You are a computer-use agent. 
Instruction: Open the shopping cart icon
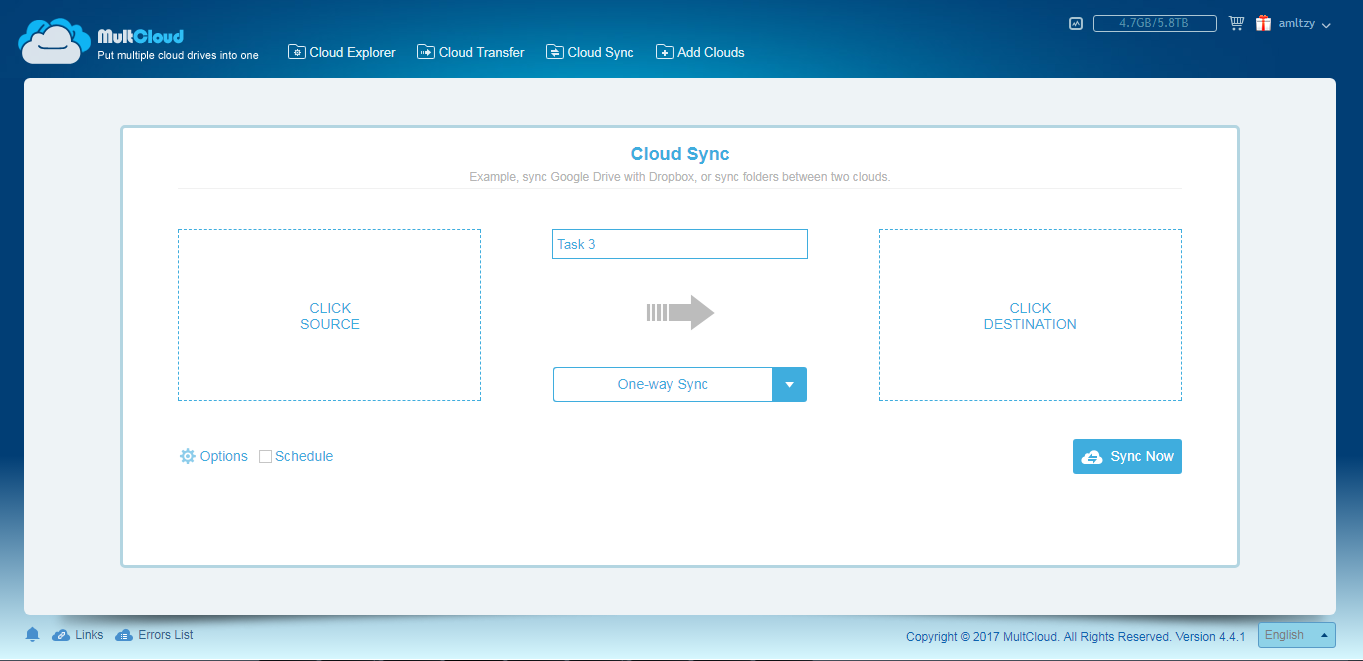click(x=1236, y=23)
